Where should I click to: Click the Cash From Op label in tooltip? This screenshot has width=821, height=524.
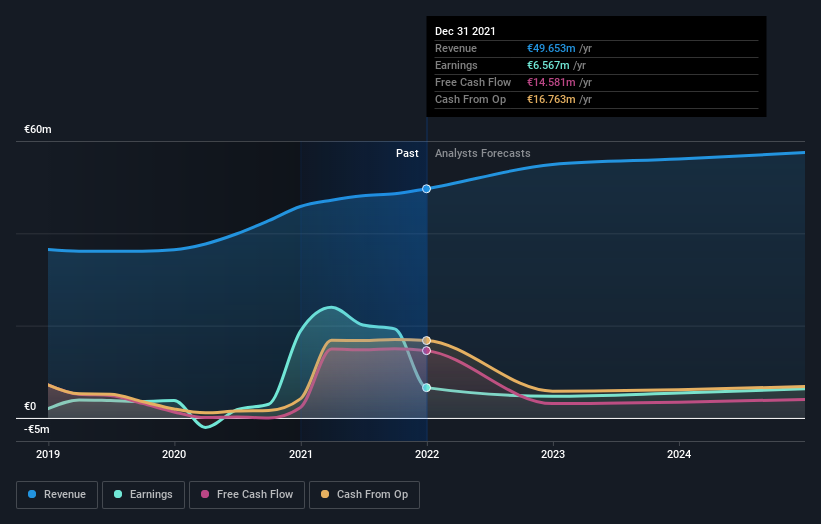point(471,99)
